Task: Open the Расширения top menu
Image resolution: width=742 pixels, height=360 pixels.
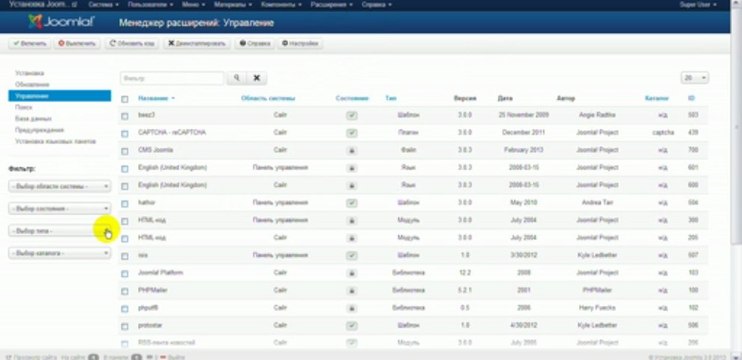Action: 331,5
